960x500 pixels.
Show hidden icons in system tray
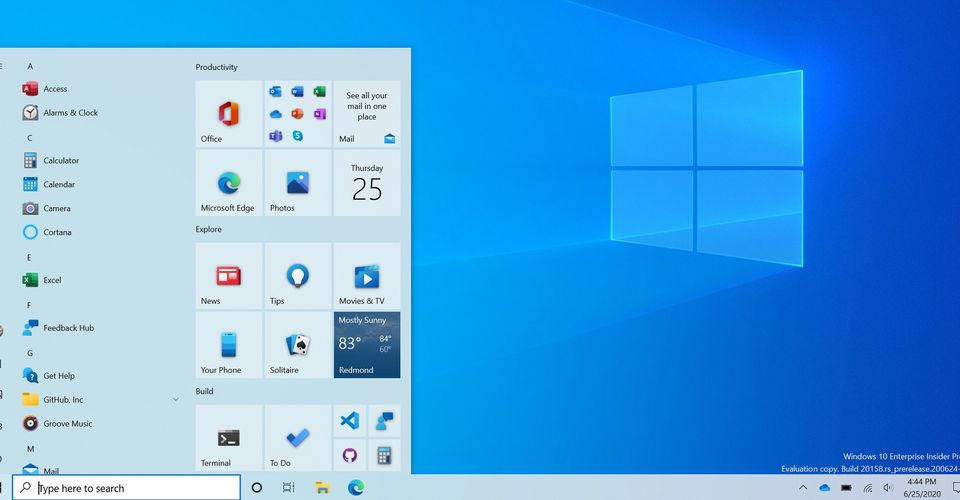[x=802, y=488]
